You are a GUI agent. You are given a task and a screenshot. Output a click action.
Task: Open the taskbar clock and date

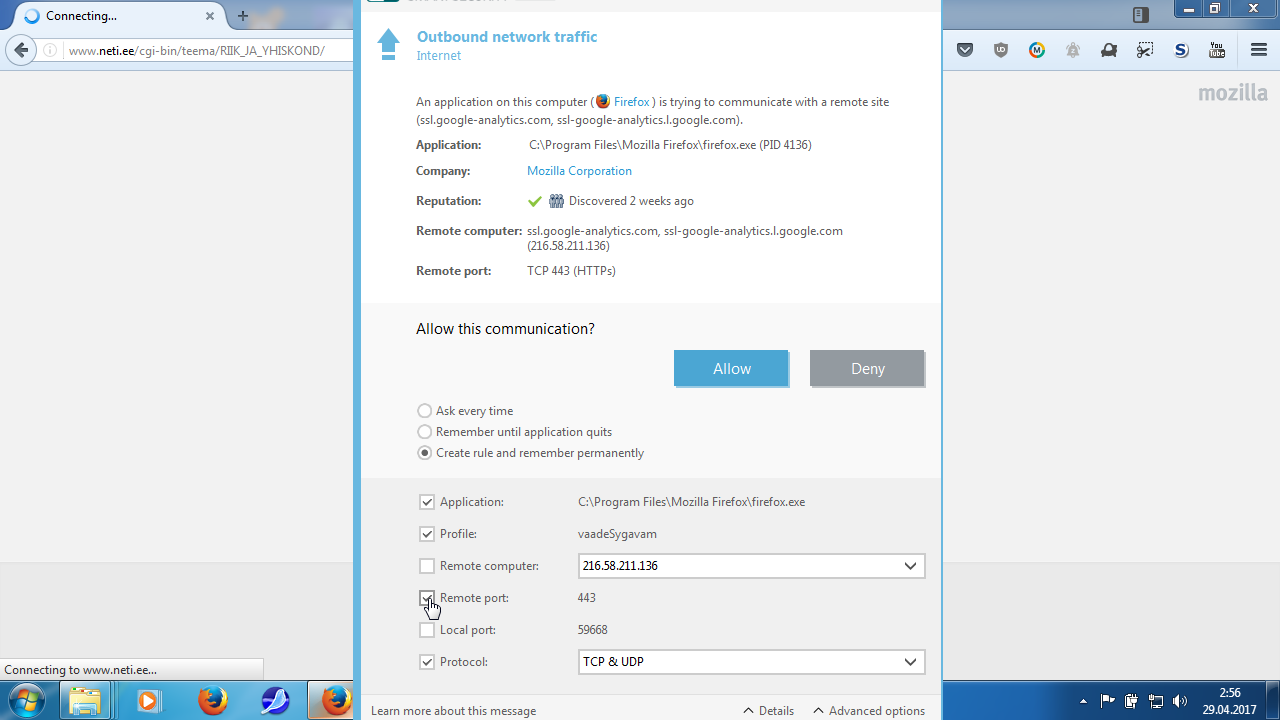pos(1229,701)
